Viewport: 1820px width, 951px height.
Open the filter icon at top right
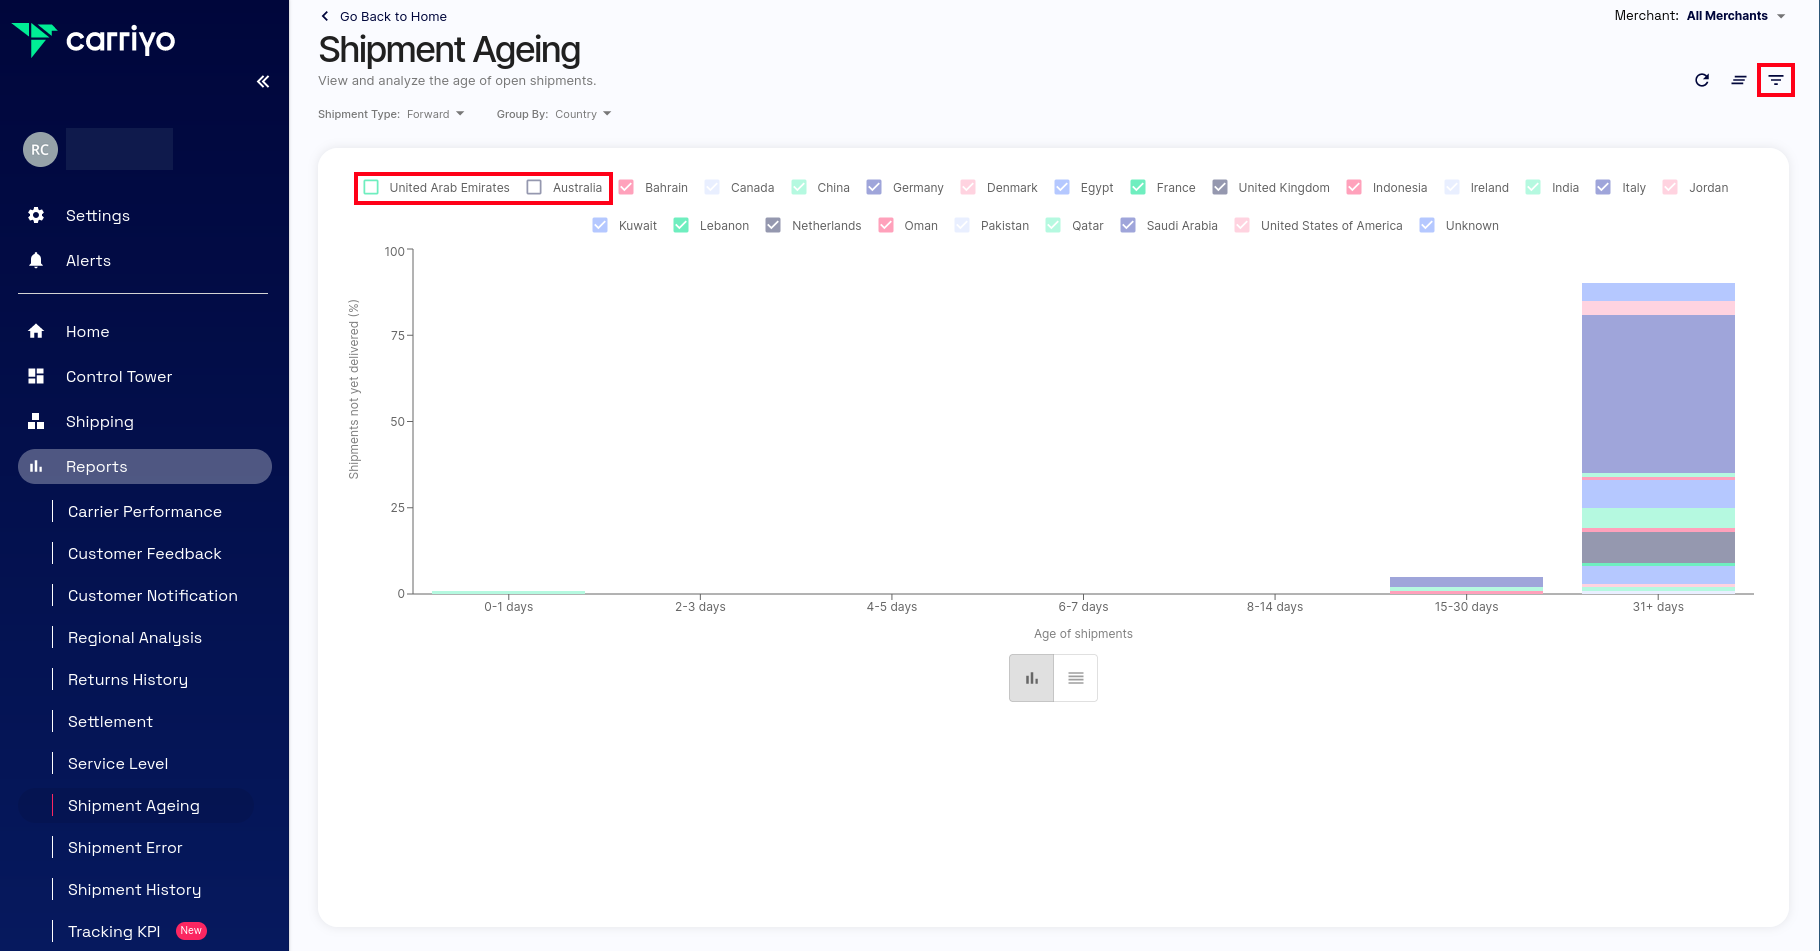coord(1776,80)
